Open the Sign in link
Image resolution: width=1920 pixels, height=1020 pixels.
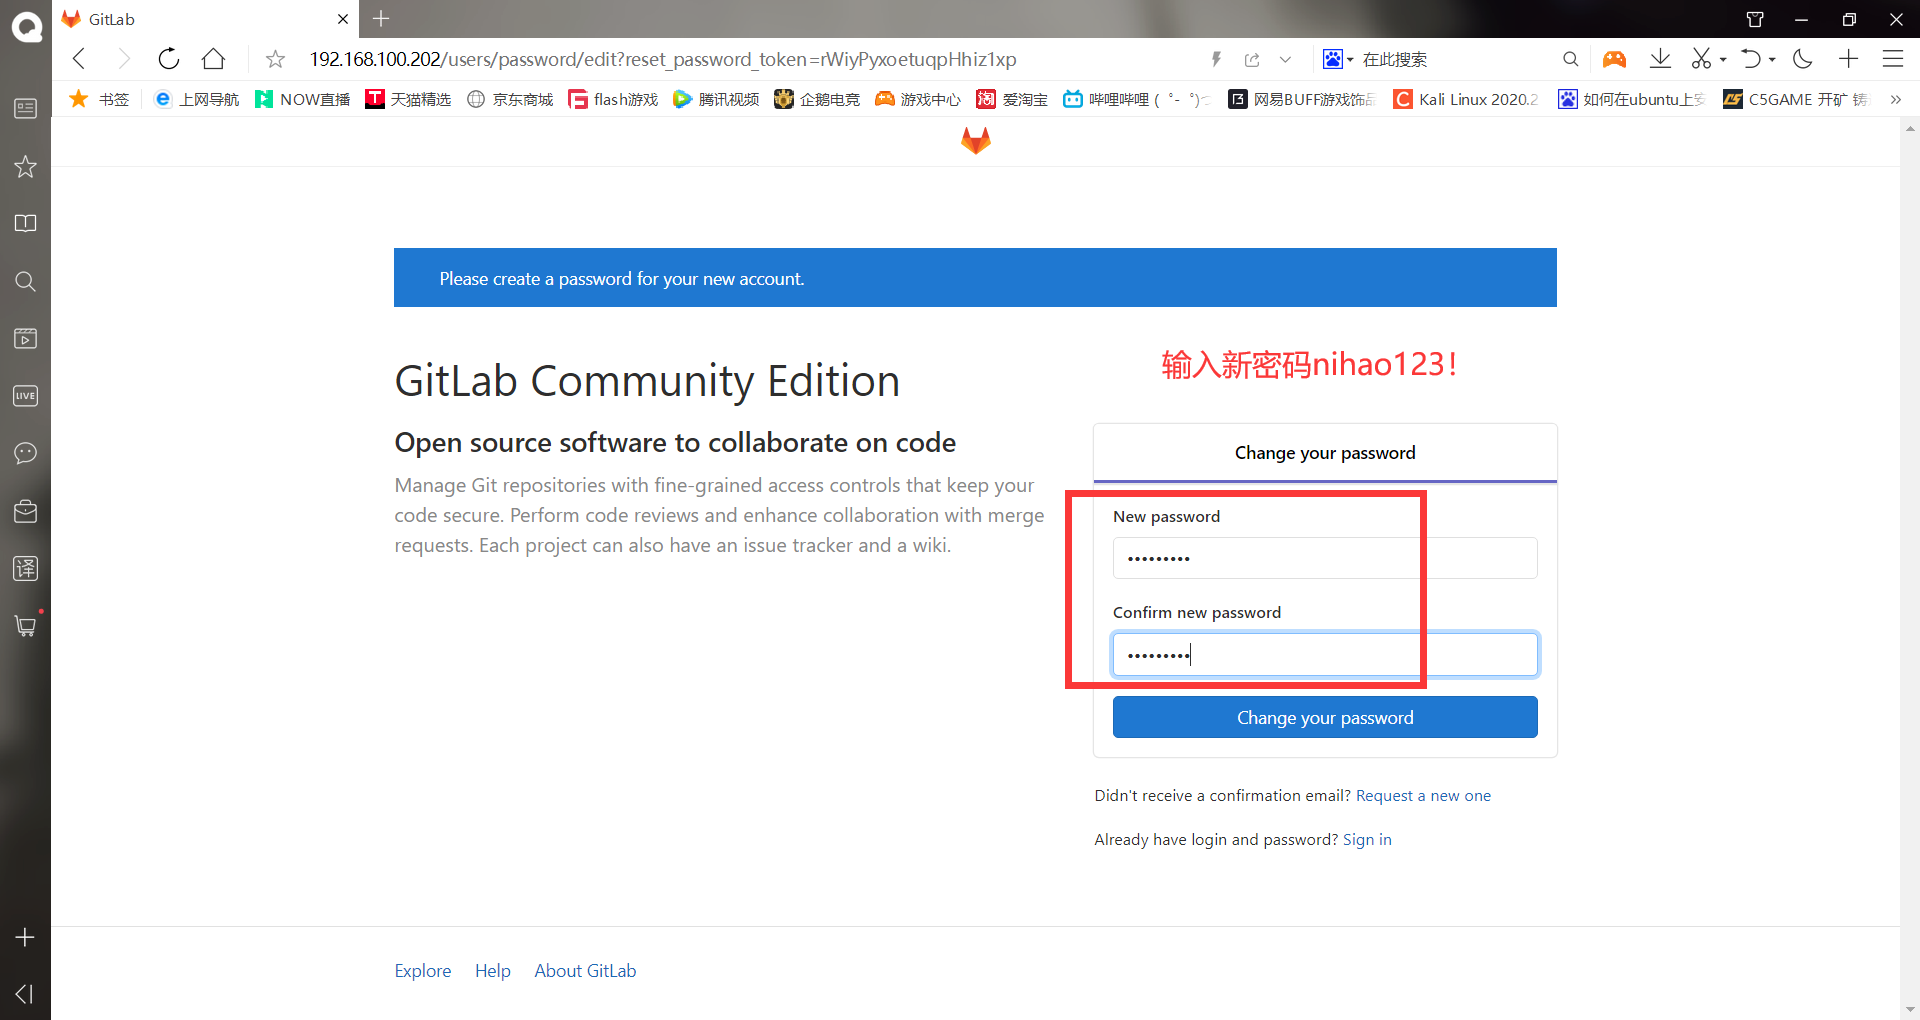(1367, 839)
